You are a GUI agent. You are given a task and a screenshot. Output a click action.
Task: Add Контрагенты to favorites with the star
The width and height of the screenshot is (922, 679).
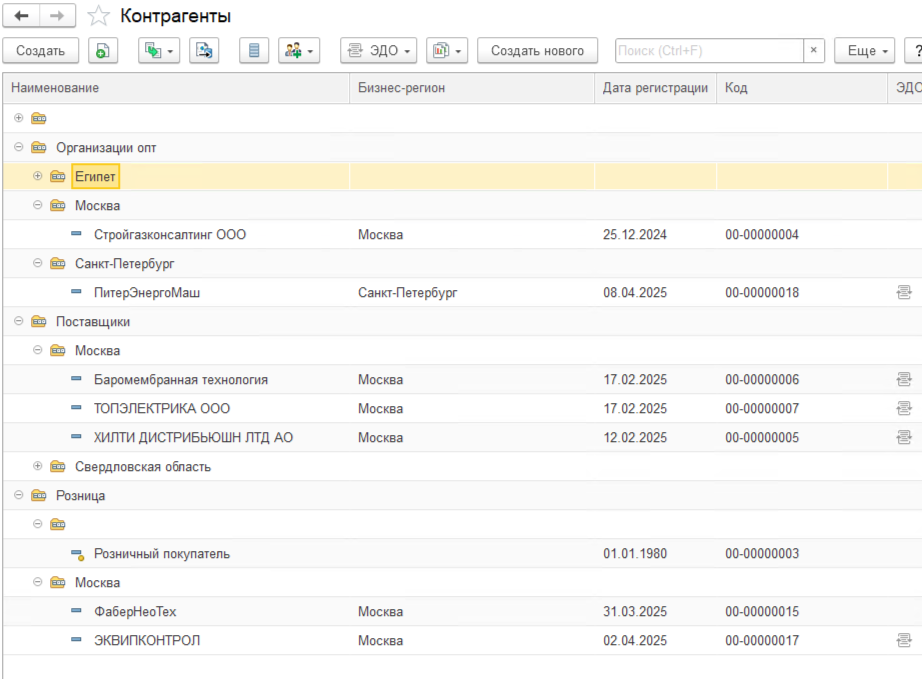[x=98, y=16]
